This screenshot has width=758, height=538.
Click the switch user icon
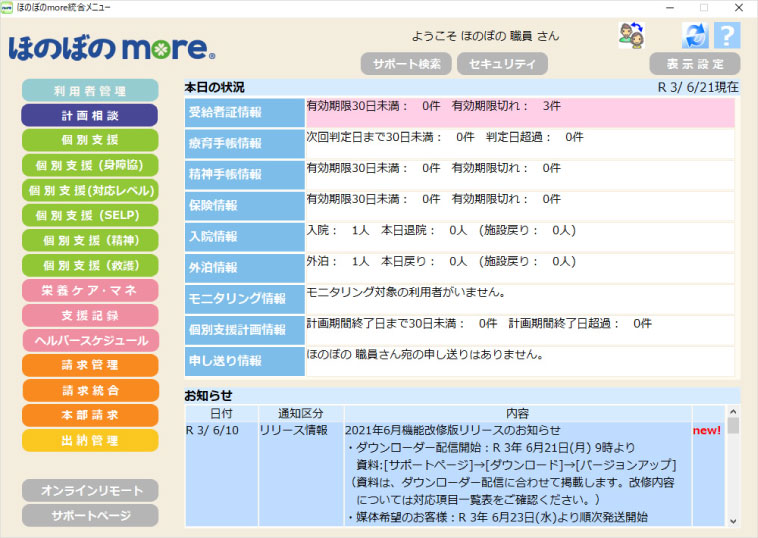pos(631,36)
